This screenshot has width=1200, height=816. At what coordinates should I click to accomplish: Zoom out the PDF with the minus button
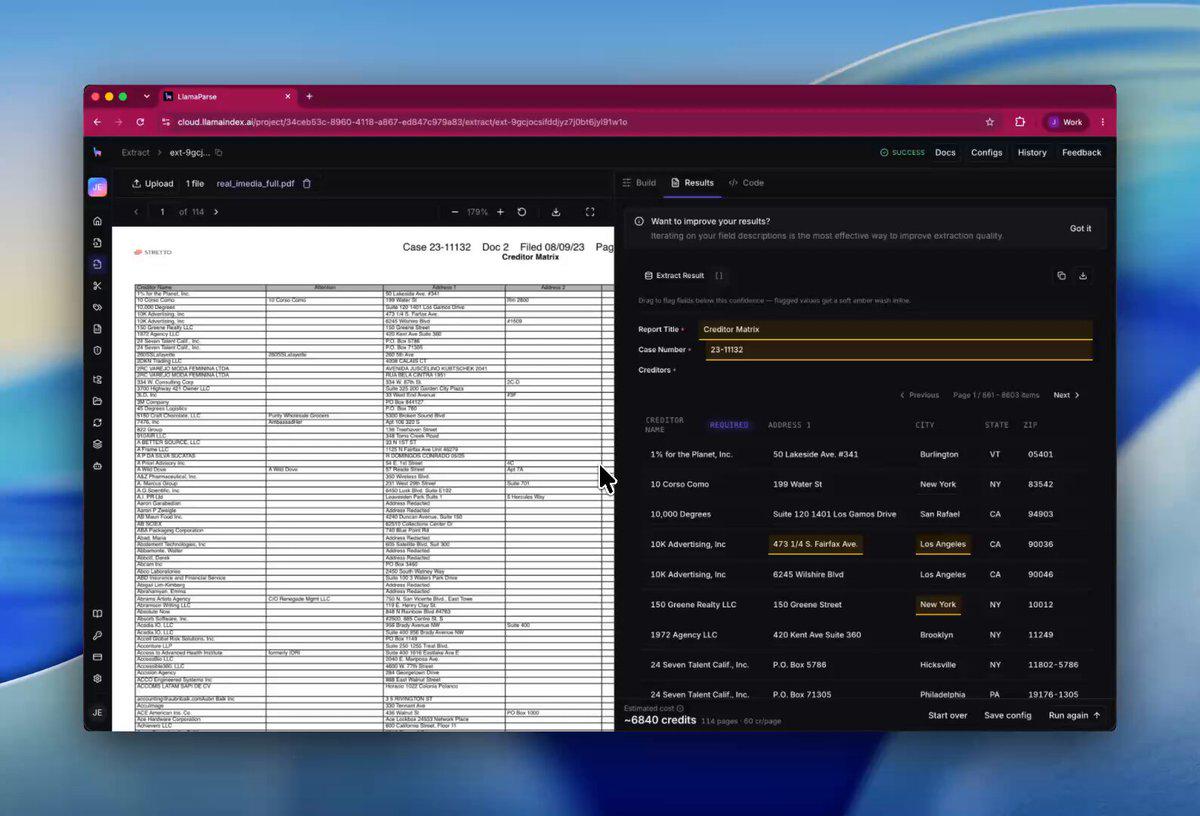455,212
